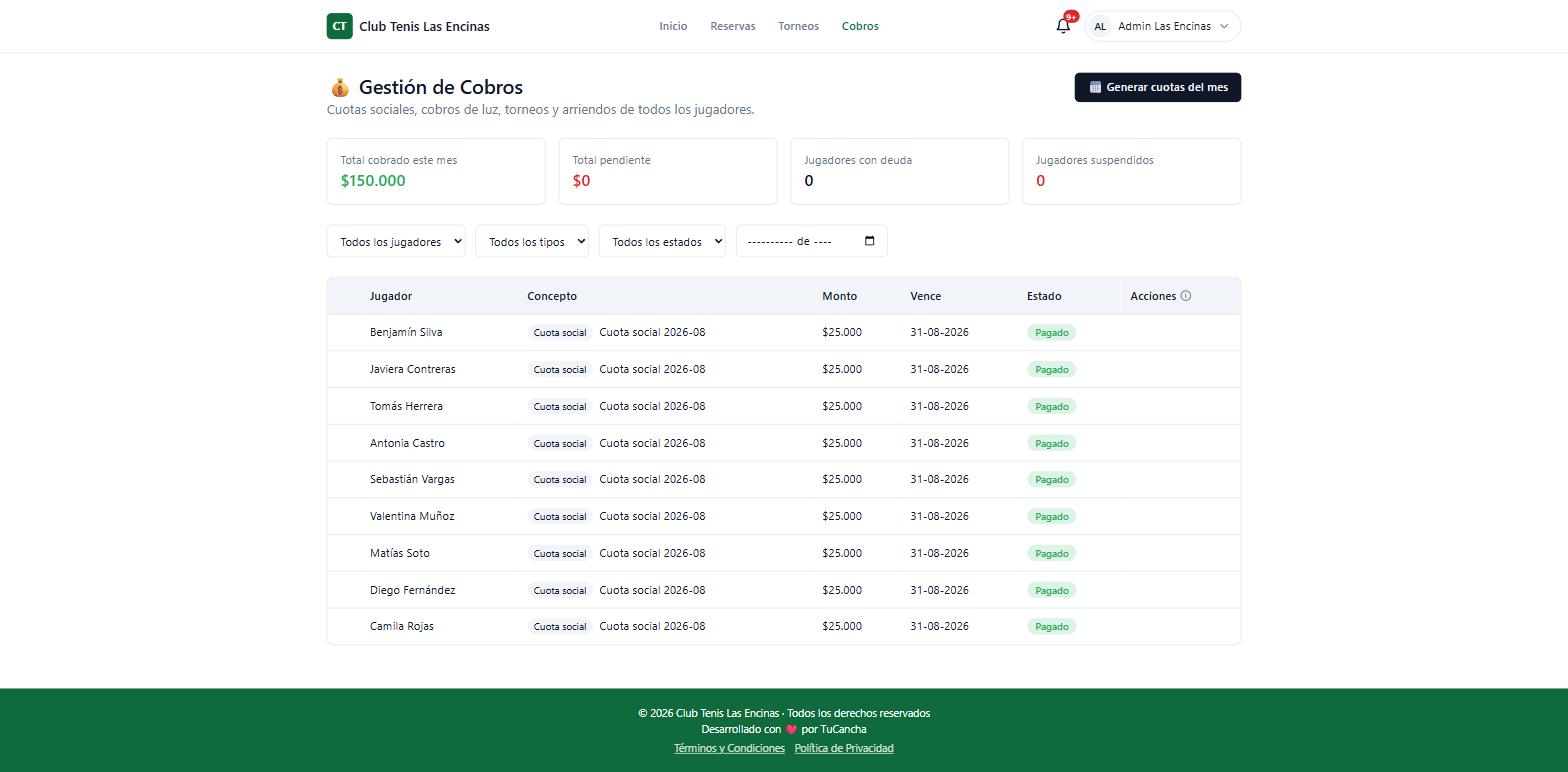Expand the Todos los estados filter
The image size is (1568, 772).
662,241
